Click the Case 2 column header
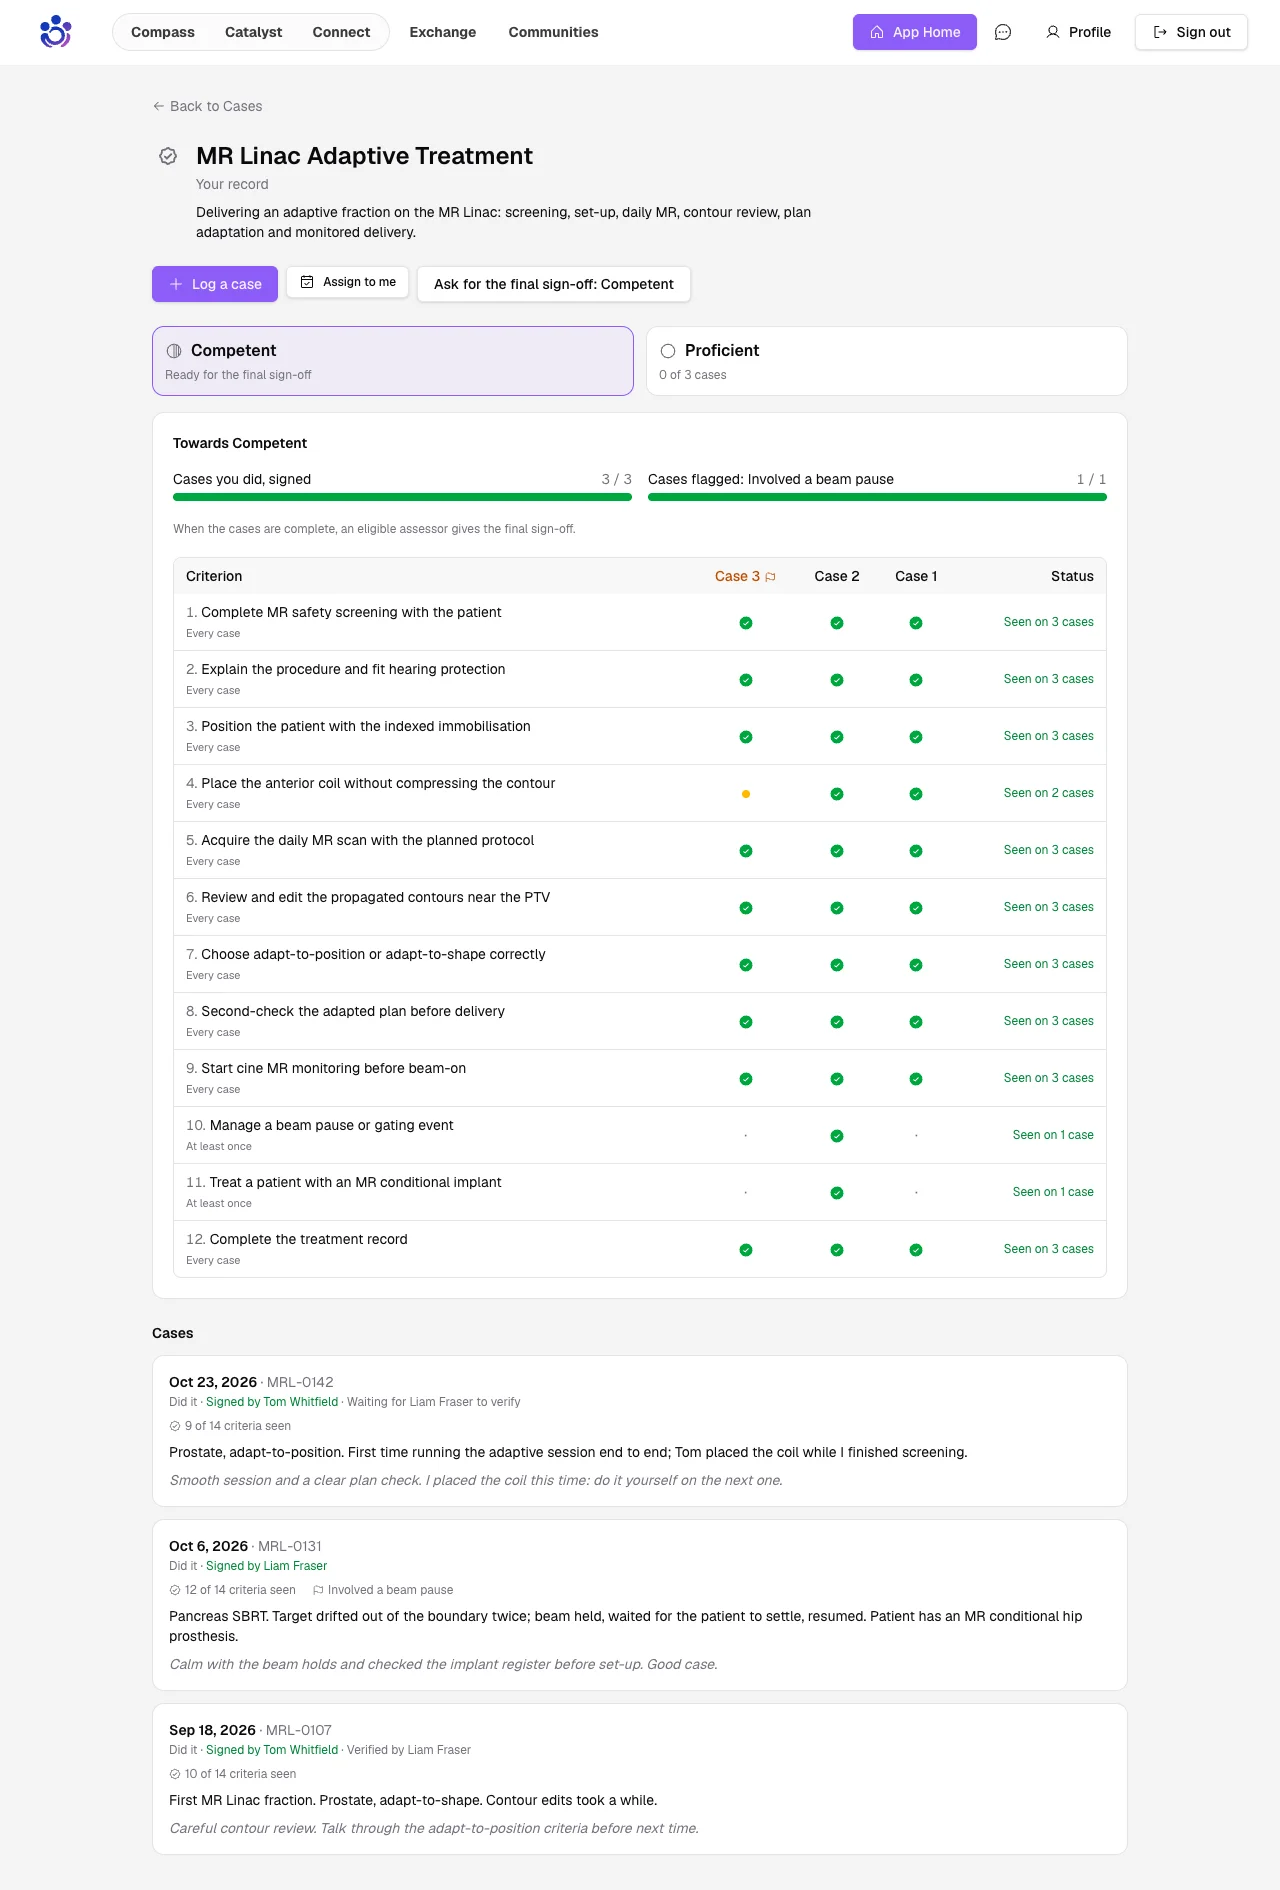This screenshot has height=1890, width=1280. tap(837, 576)
